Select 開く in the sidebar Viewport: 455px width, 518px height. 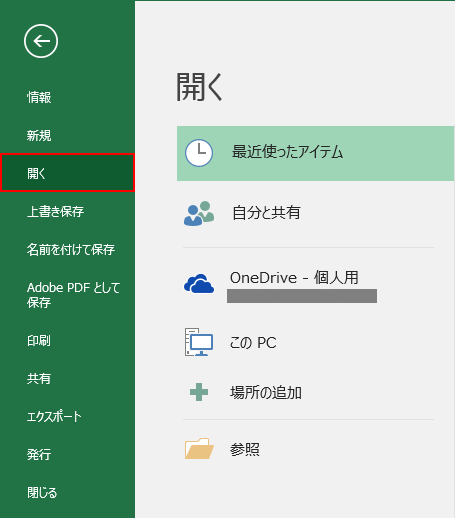67,173
